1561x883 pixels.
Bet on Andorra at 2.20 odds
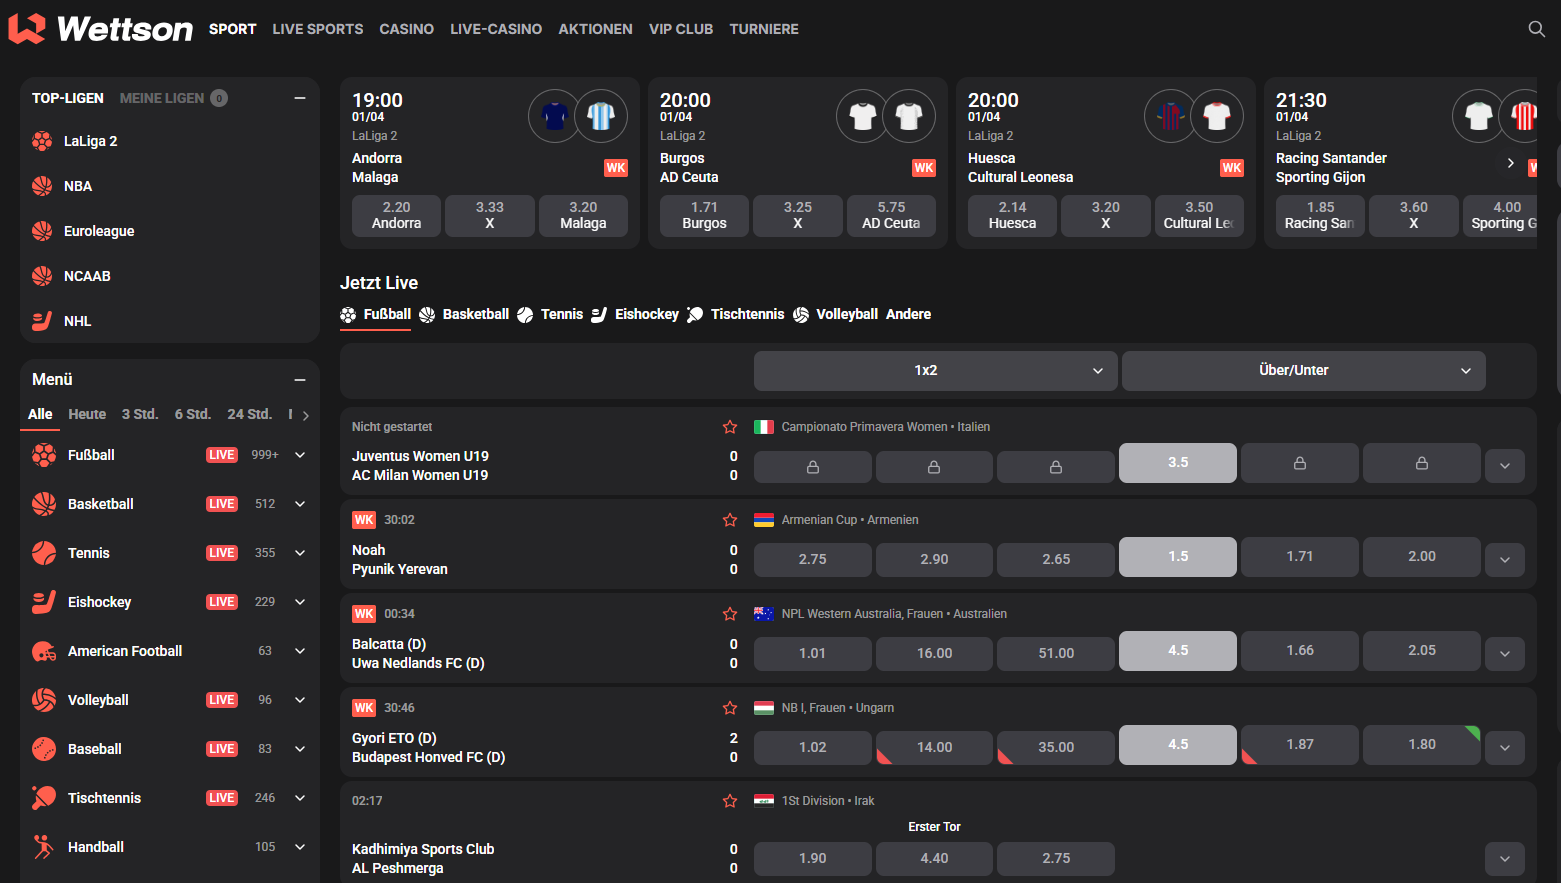[396, 216]
